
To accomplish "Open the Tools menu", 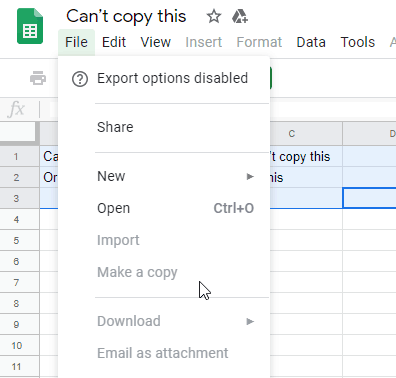I will [358, 42].
